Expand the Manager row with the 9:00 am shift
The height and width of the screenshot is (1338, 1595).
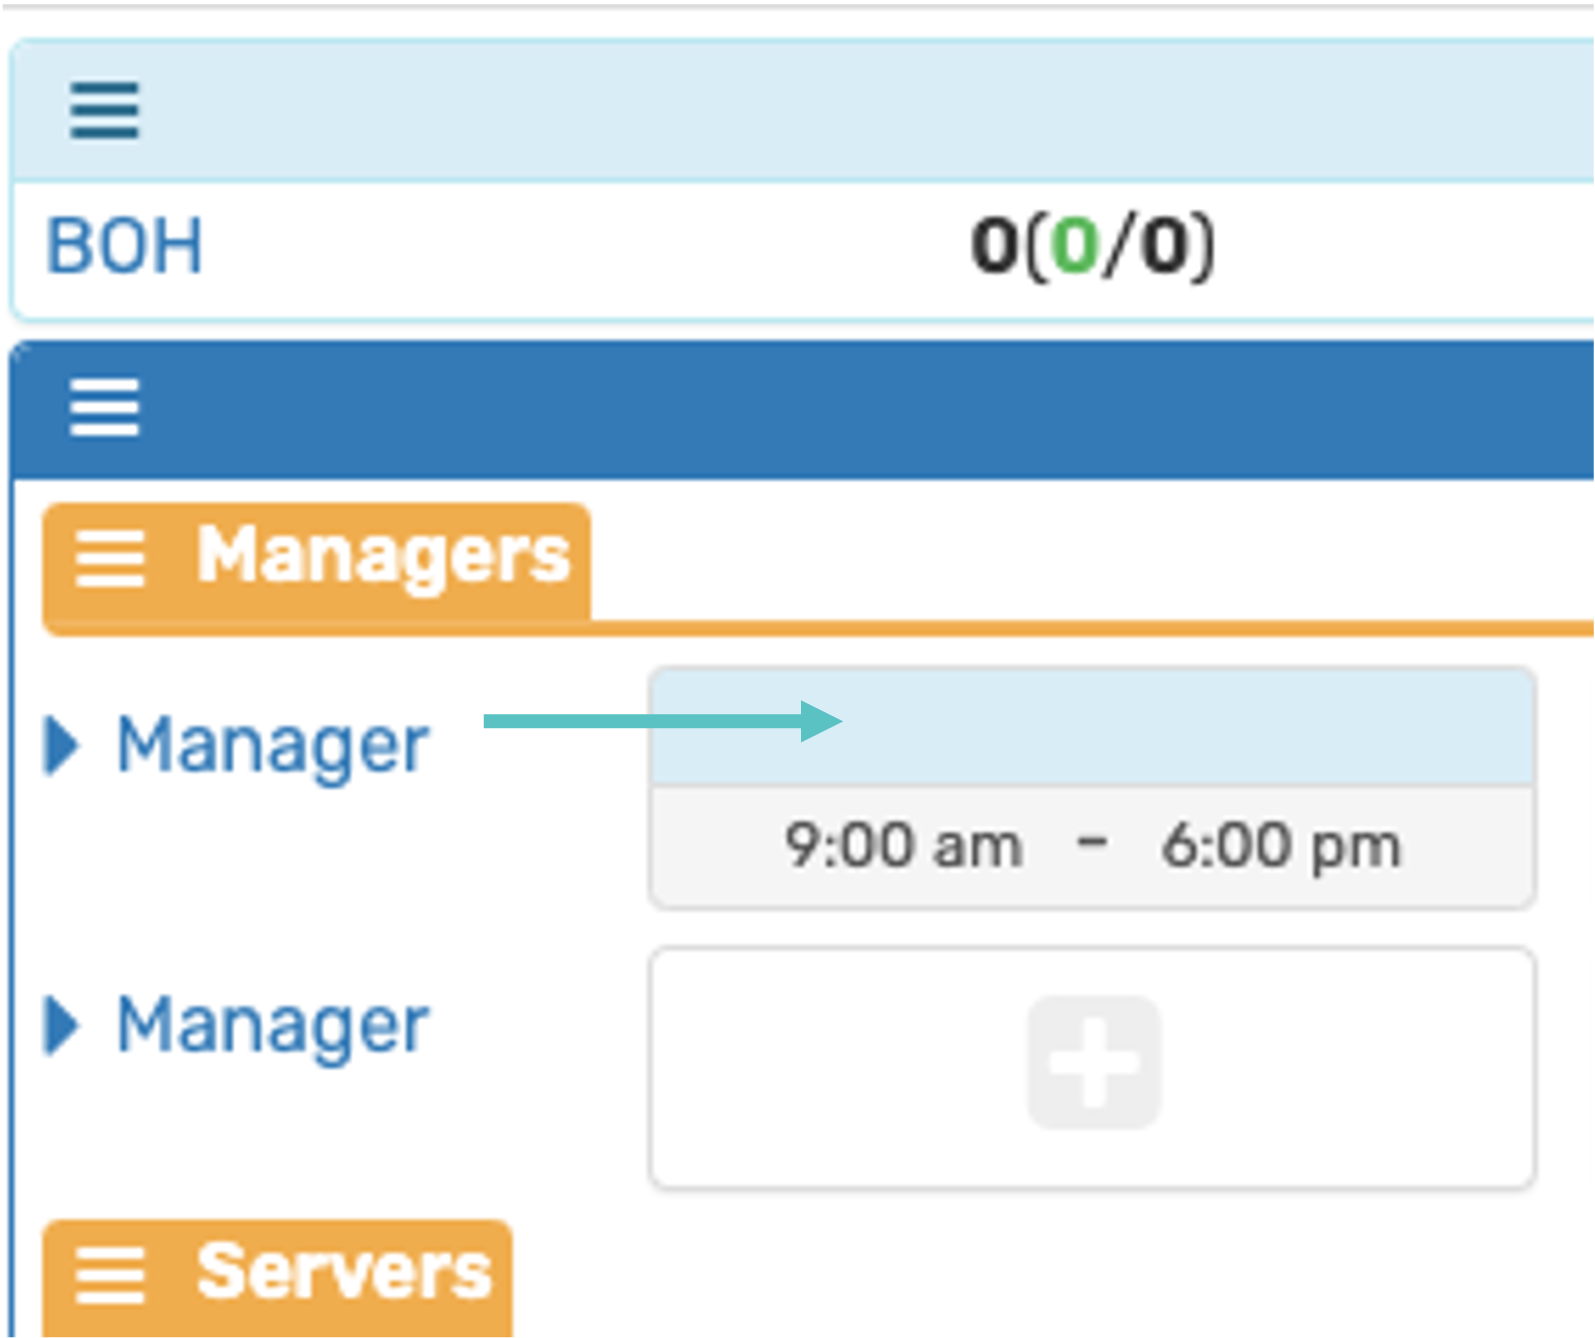pyautogui.click(x=62, y=746)
